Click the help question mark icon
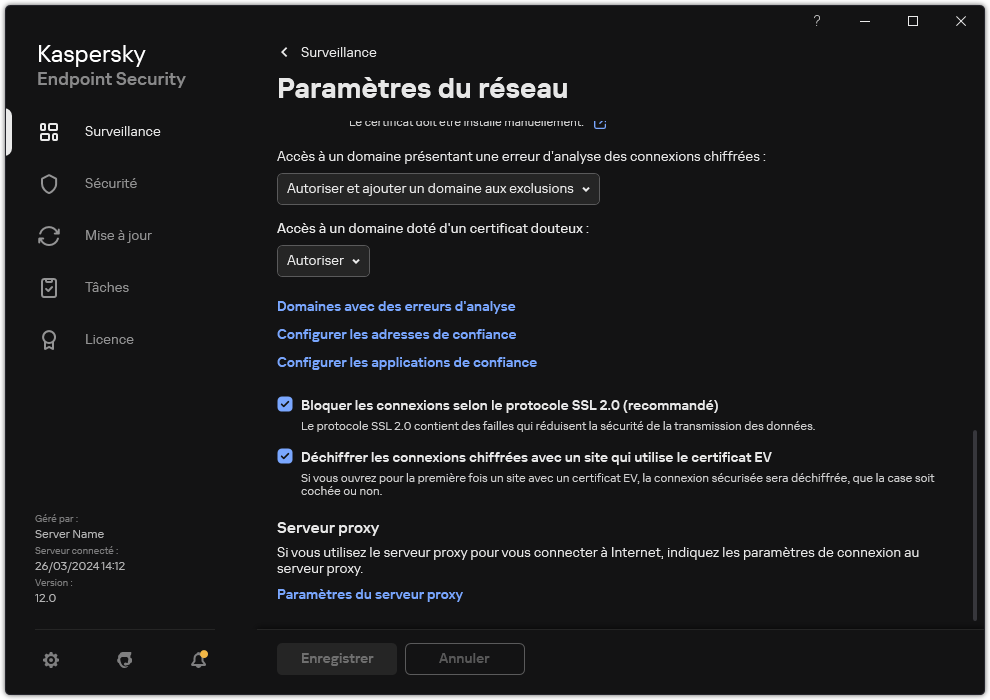 (x=816, y=21)
